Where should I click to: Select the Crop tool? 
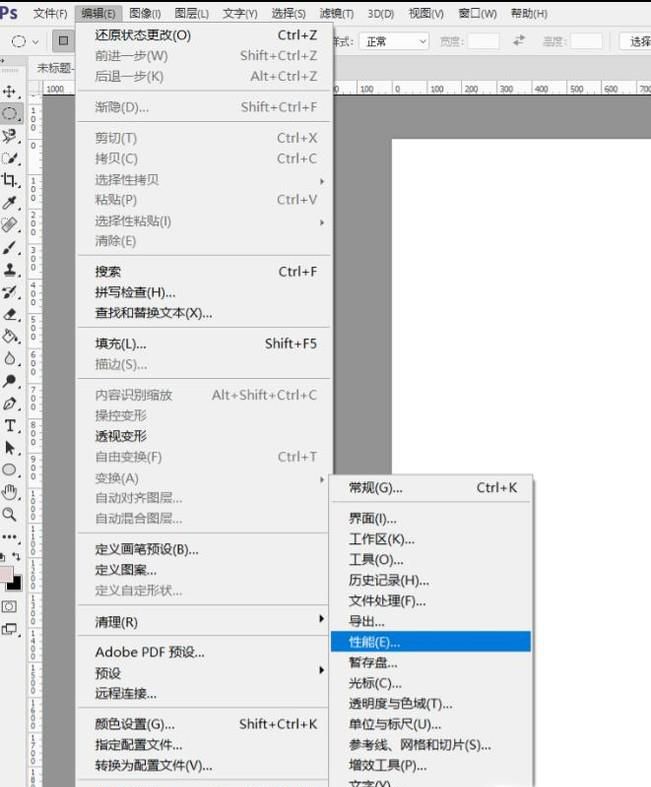10,180
